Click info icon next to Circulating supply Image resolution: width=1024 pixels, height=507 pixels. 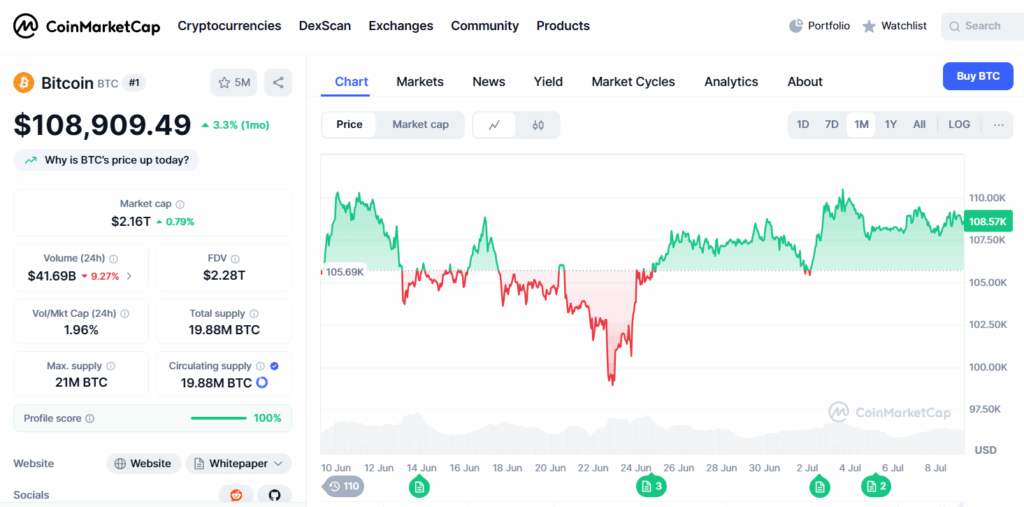(261, 366)
